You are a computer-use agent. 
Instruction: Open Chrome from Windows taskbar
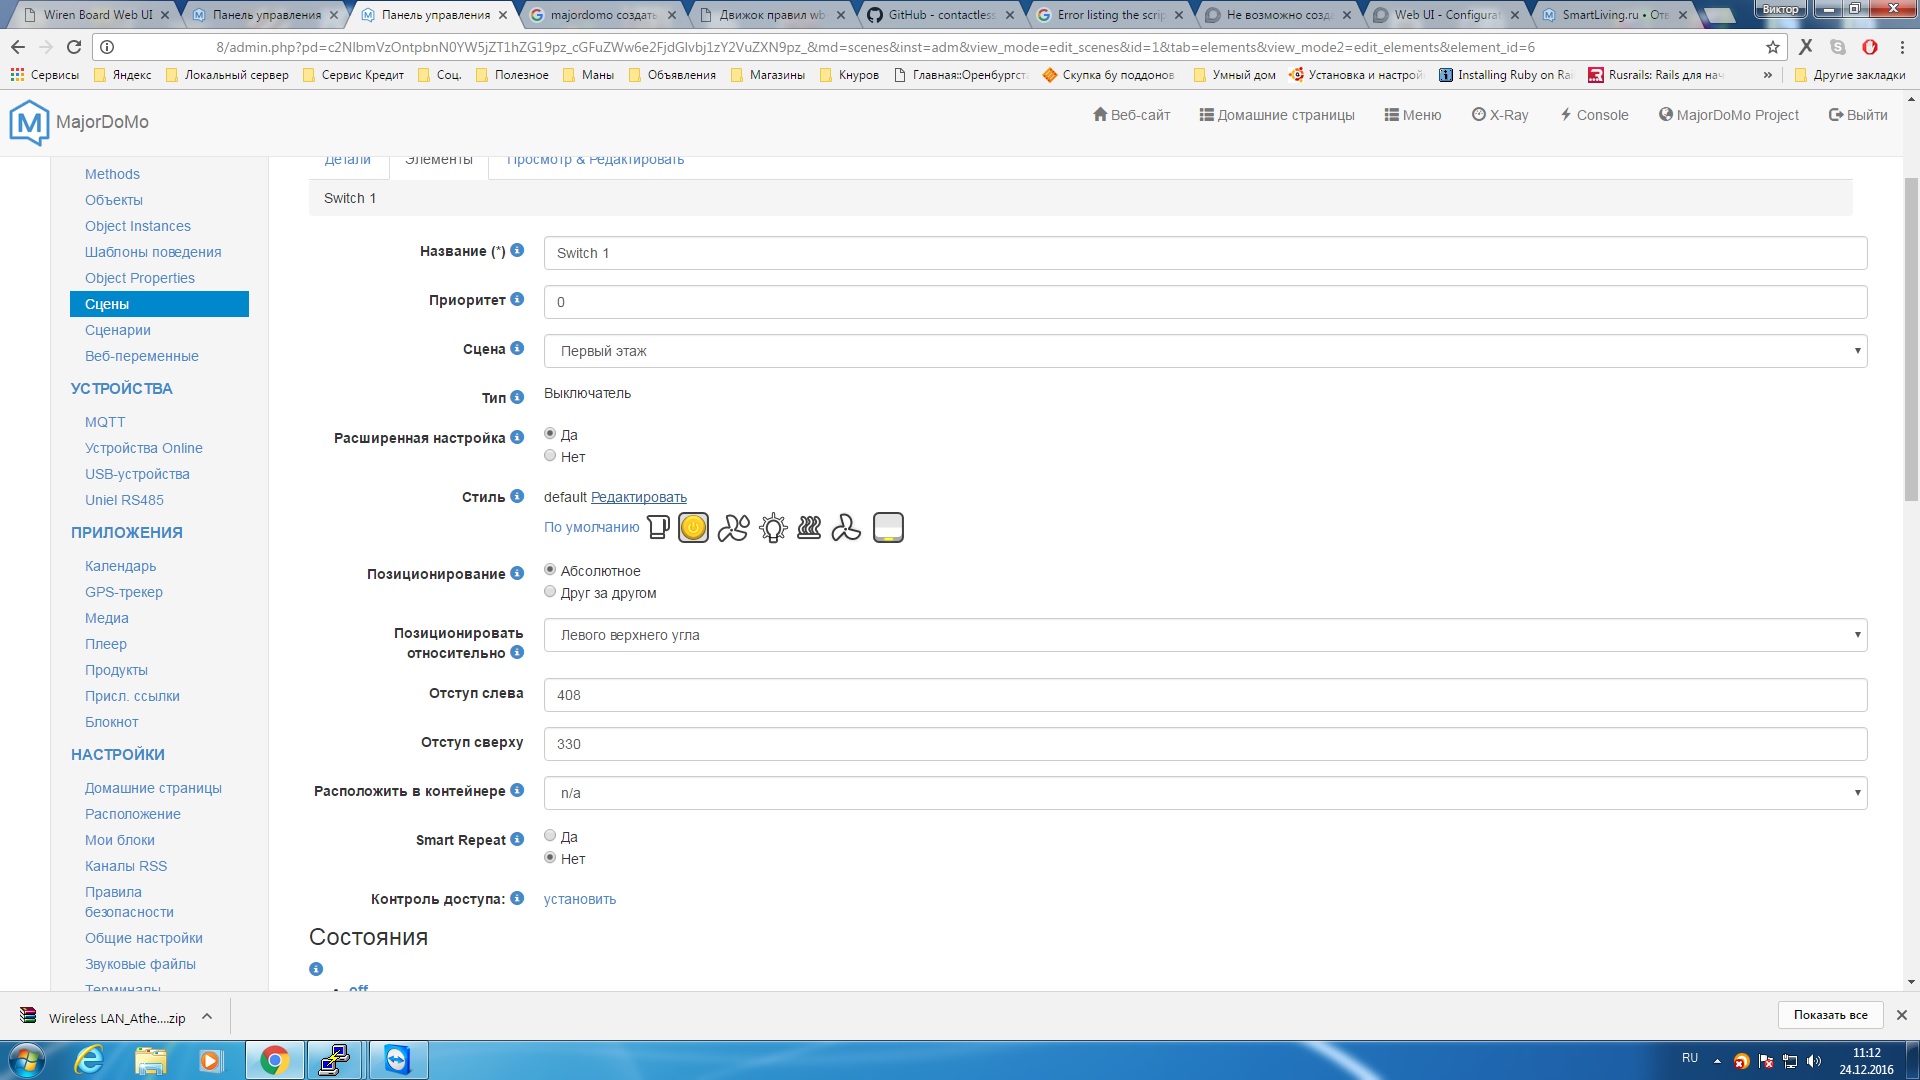pos(274,1060)
